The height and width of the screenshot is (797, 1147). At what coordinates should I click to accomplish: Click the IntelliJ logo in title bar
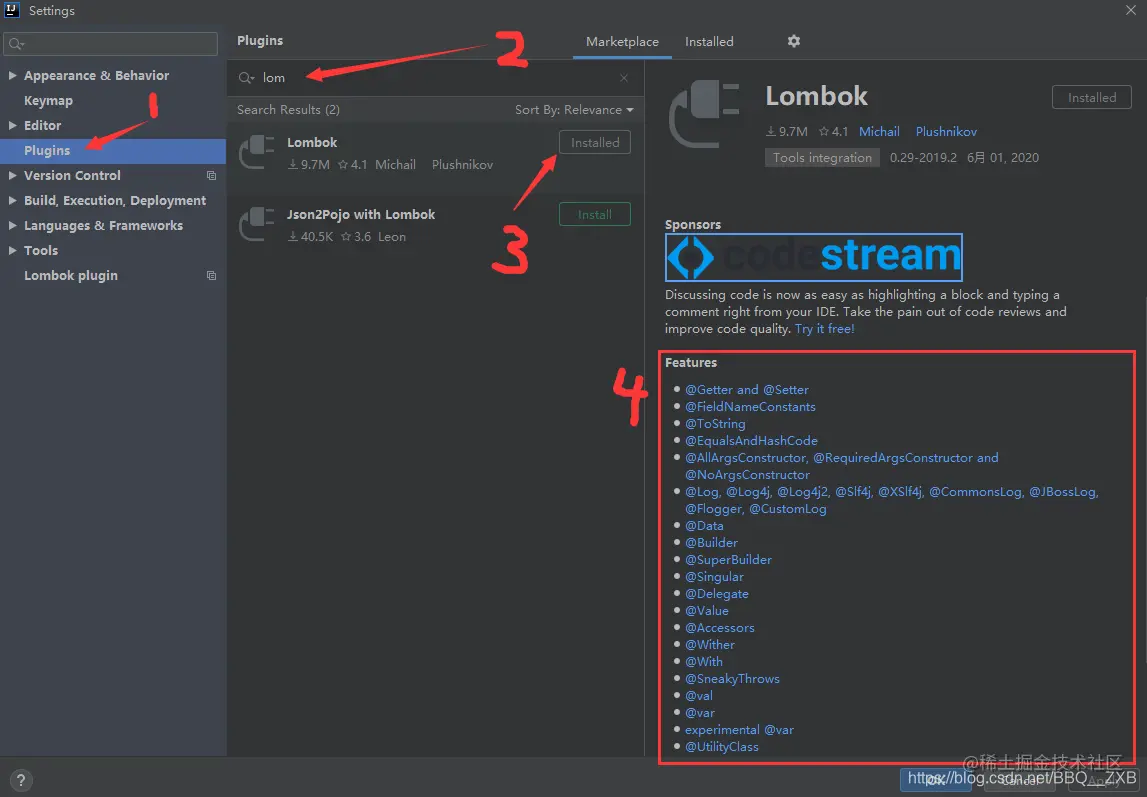(12, 10)
